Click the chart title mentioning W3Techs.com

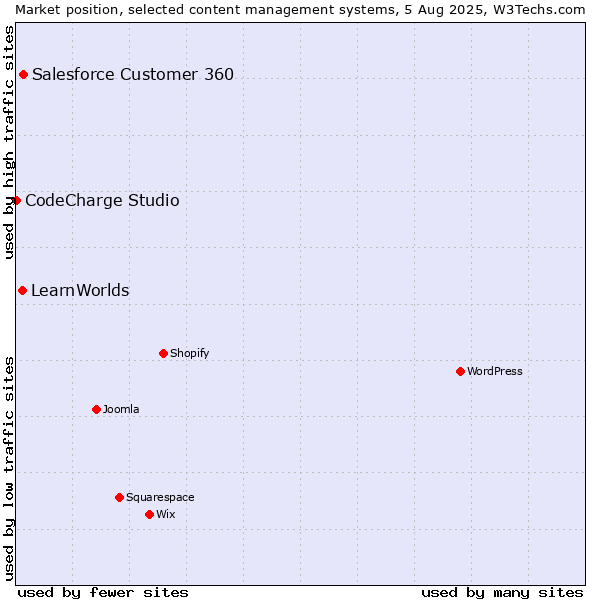(x=300, y=10)
